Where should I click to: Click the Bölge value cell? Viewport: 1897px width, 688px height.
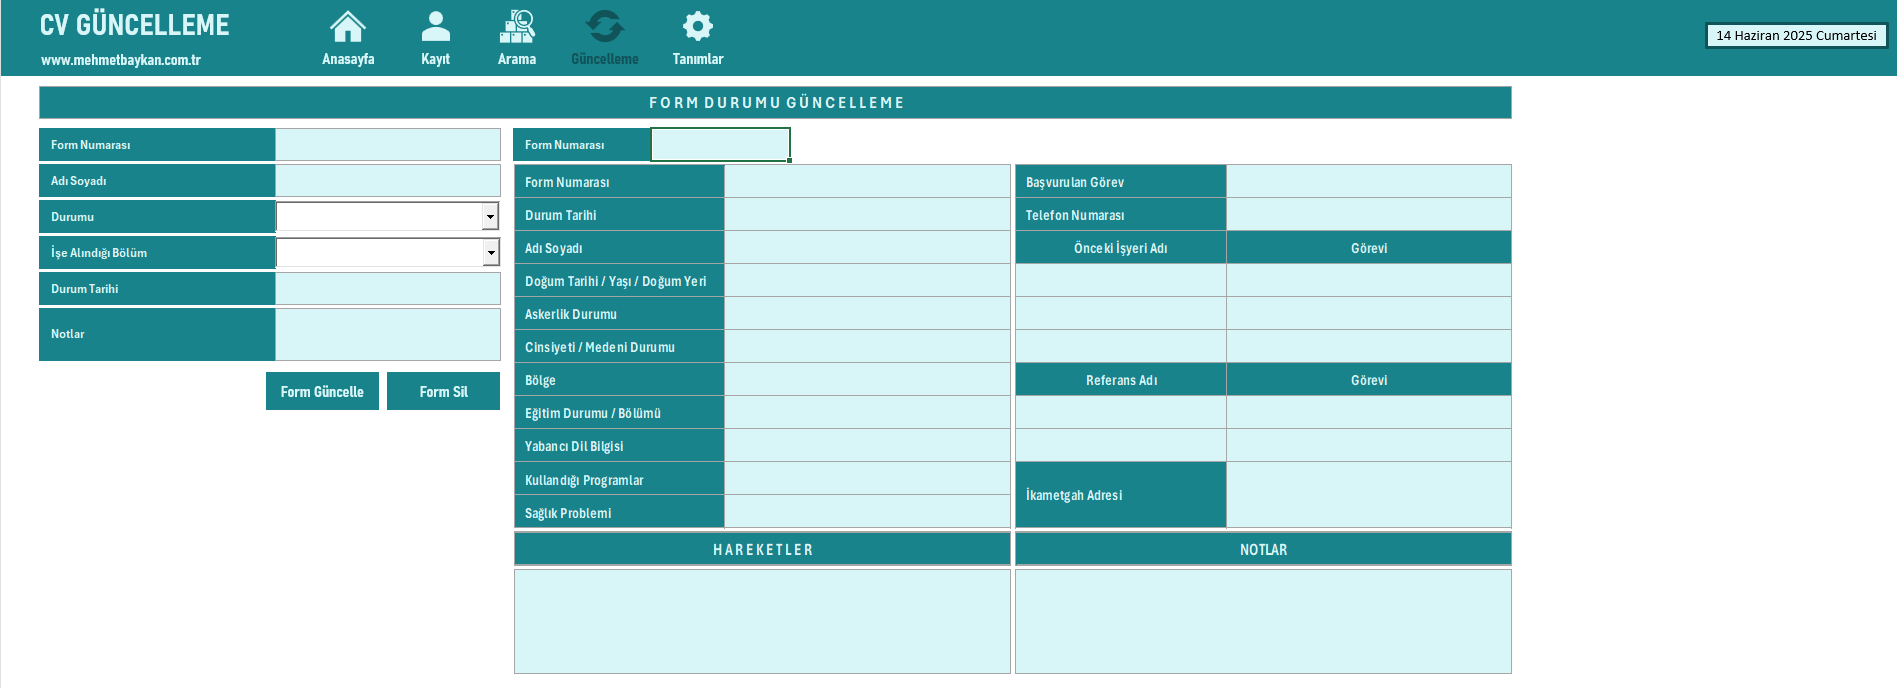pyautogui.click(x=867, y=380)
